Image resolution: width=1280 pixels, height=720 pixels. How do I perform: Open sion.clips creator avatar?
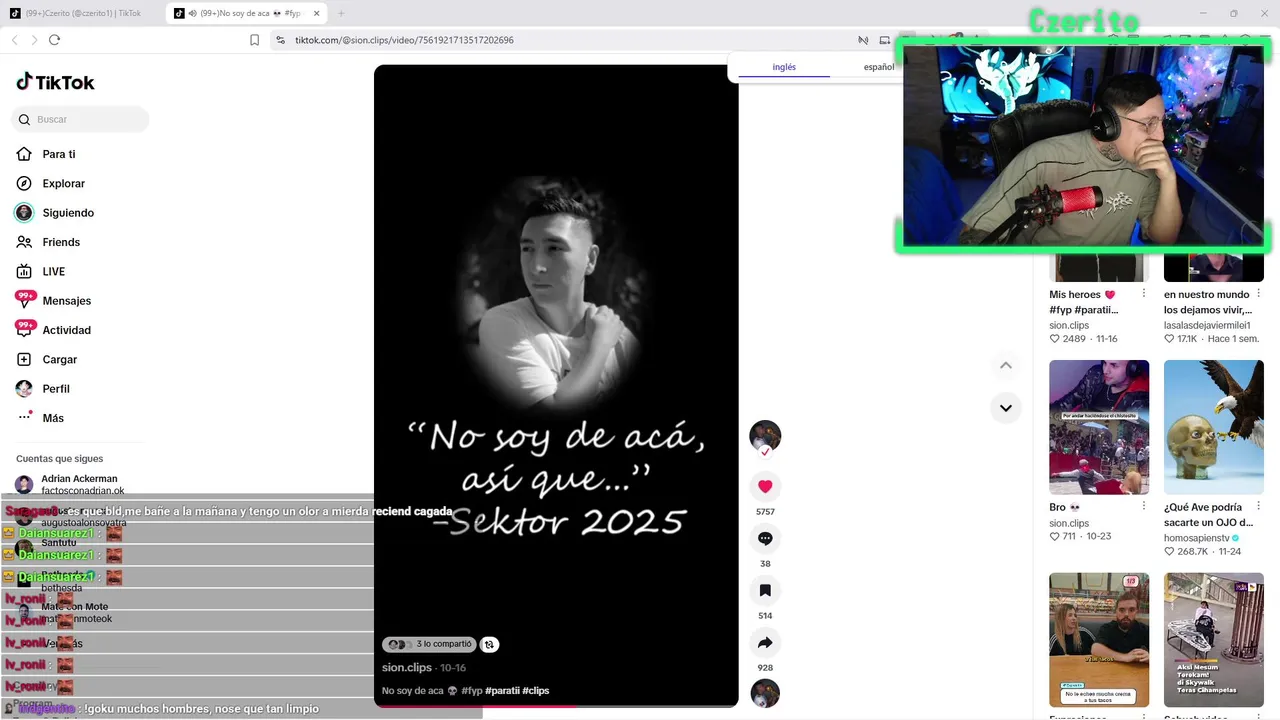tap(765, 436)
